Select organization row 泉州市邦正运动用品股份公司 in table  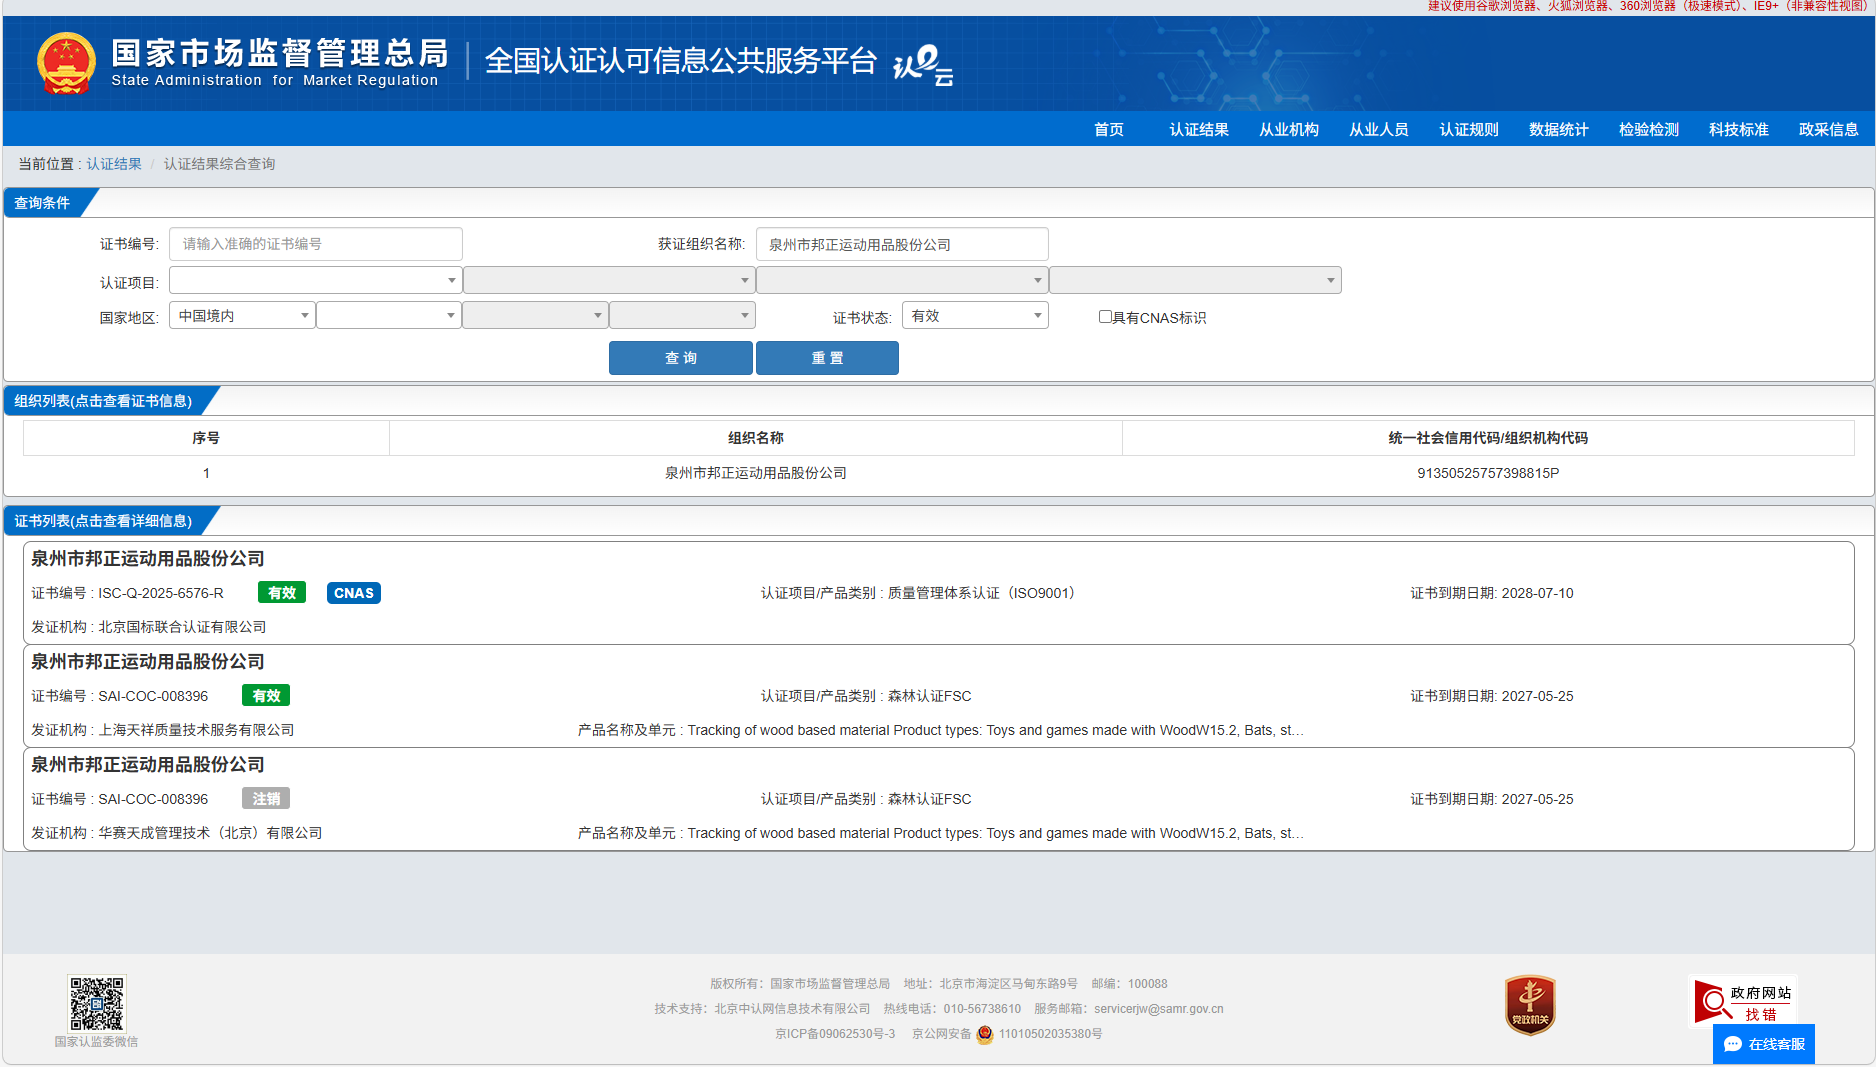755,473
